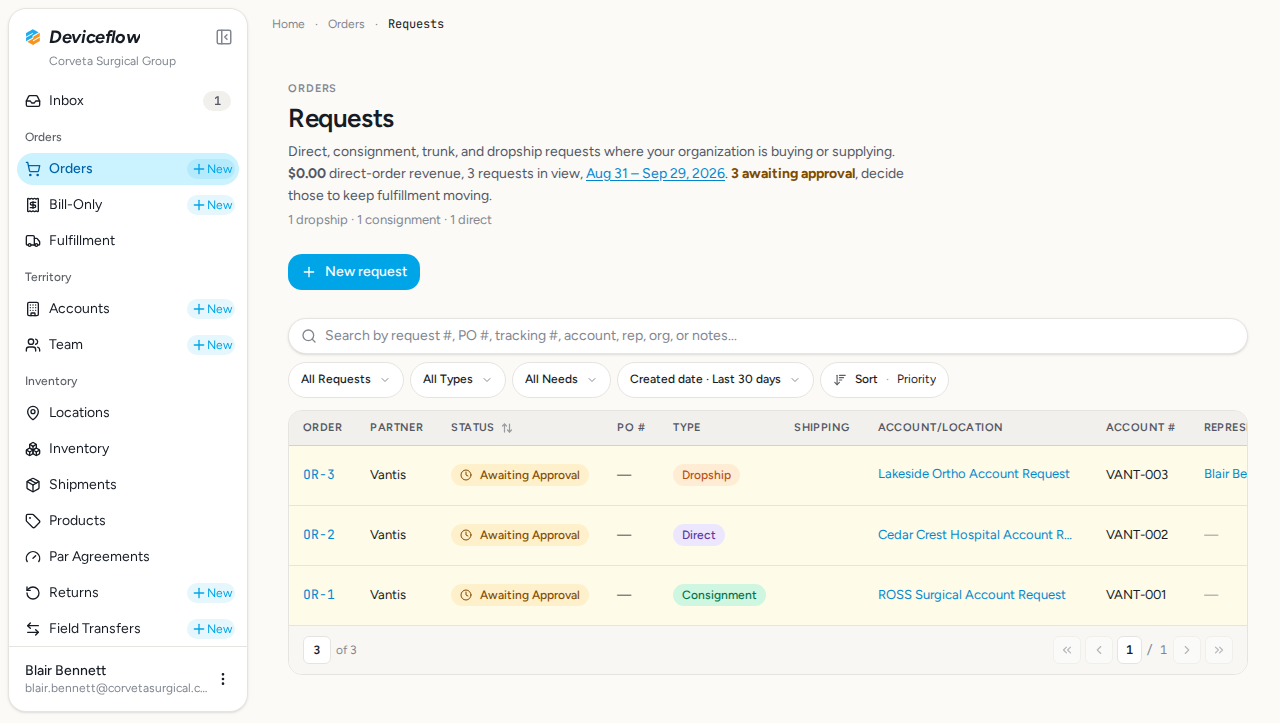The image size is (1280, 723).
Task: Navigate to Inventory in the sidebar
Action: pyautogui.click(x=128, y=449)
